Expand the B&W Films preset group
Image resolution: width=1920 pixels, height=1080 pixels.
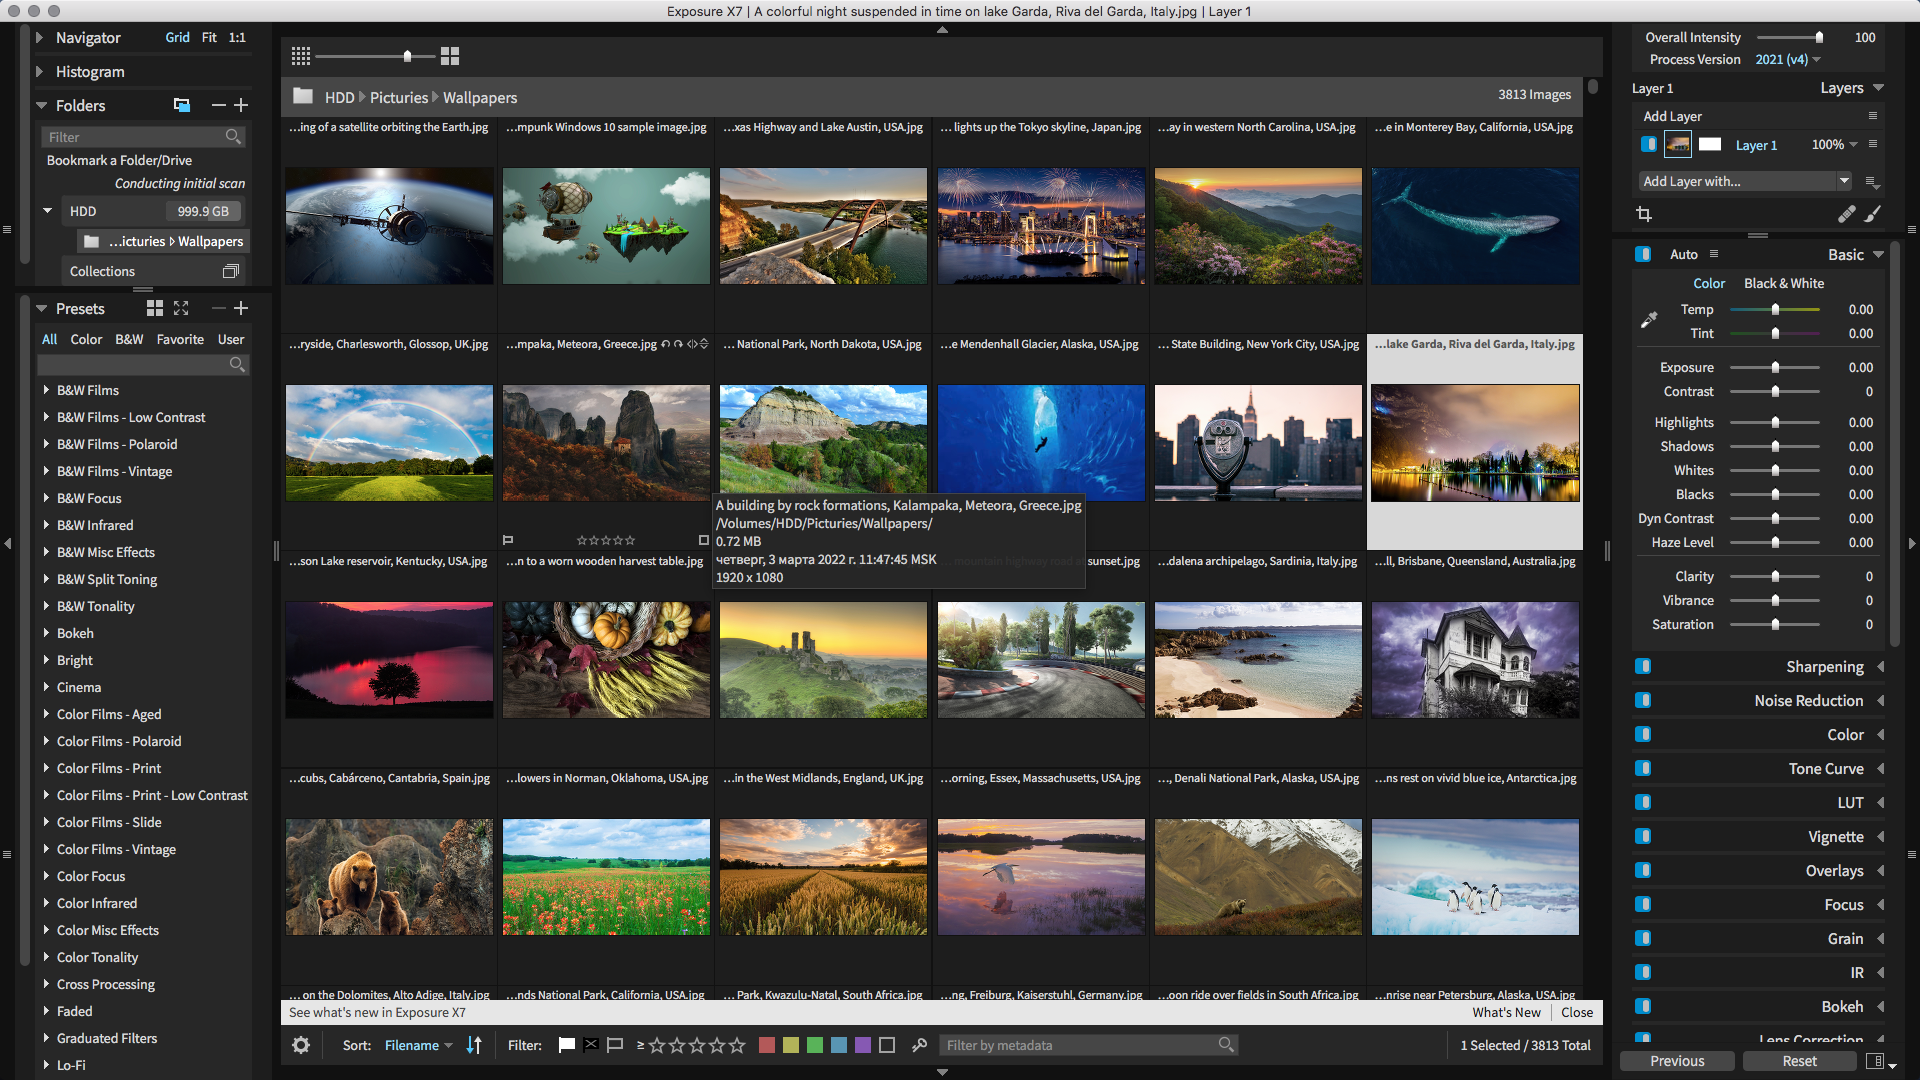coord(46,390)
